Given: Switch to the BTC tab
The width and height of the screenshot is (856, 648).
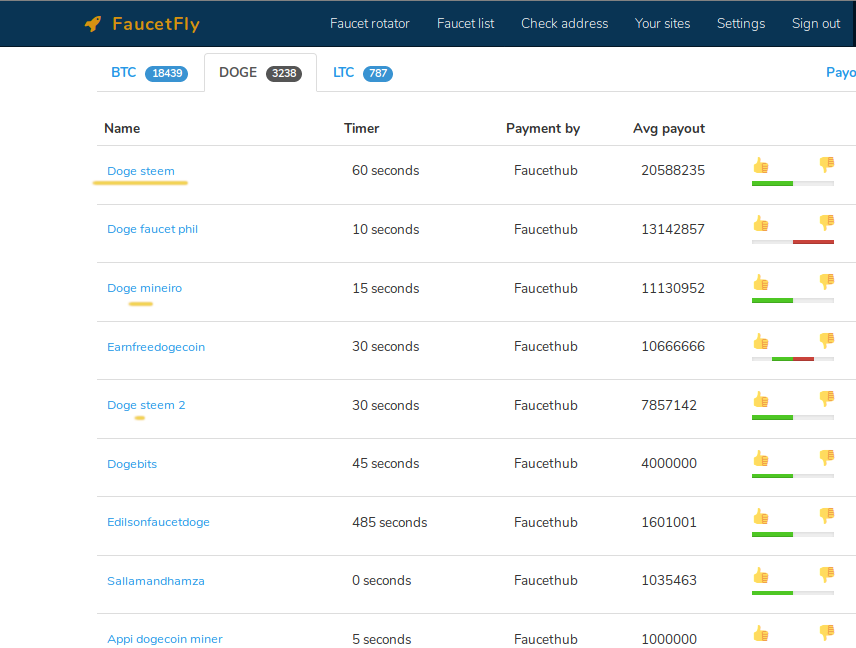Looking at the screenshot, I should 150,73.
